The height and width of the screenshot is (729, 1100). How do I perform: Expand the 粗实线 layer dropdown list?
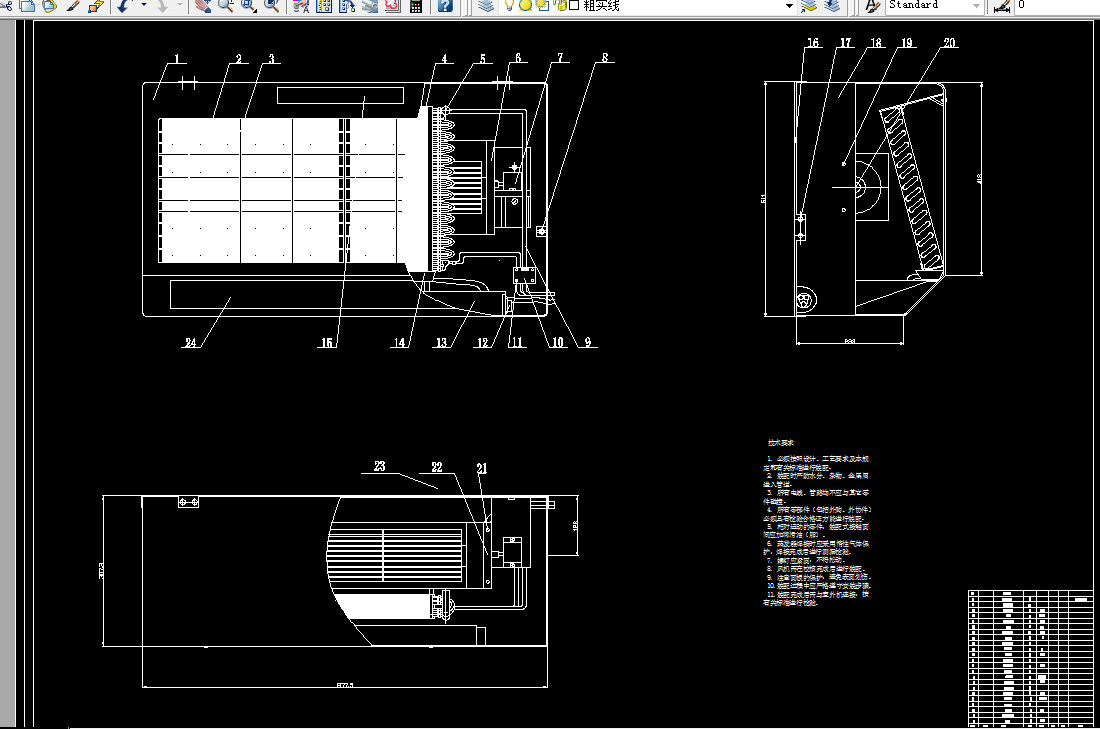[789, 6]
